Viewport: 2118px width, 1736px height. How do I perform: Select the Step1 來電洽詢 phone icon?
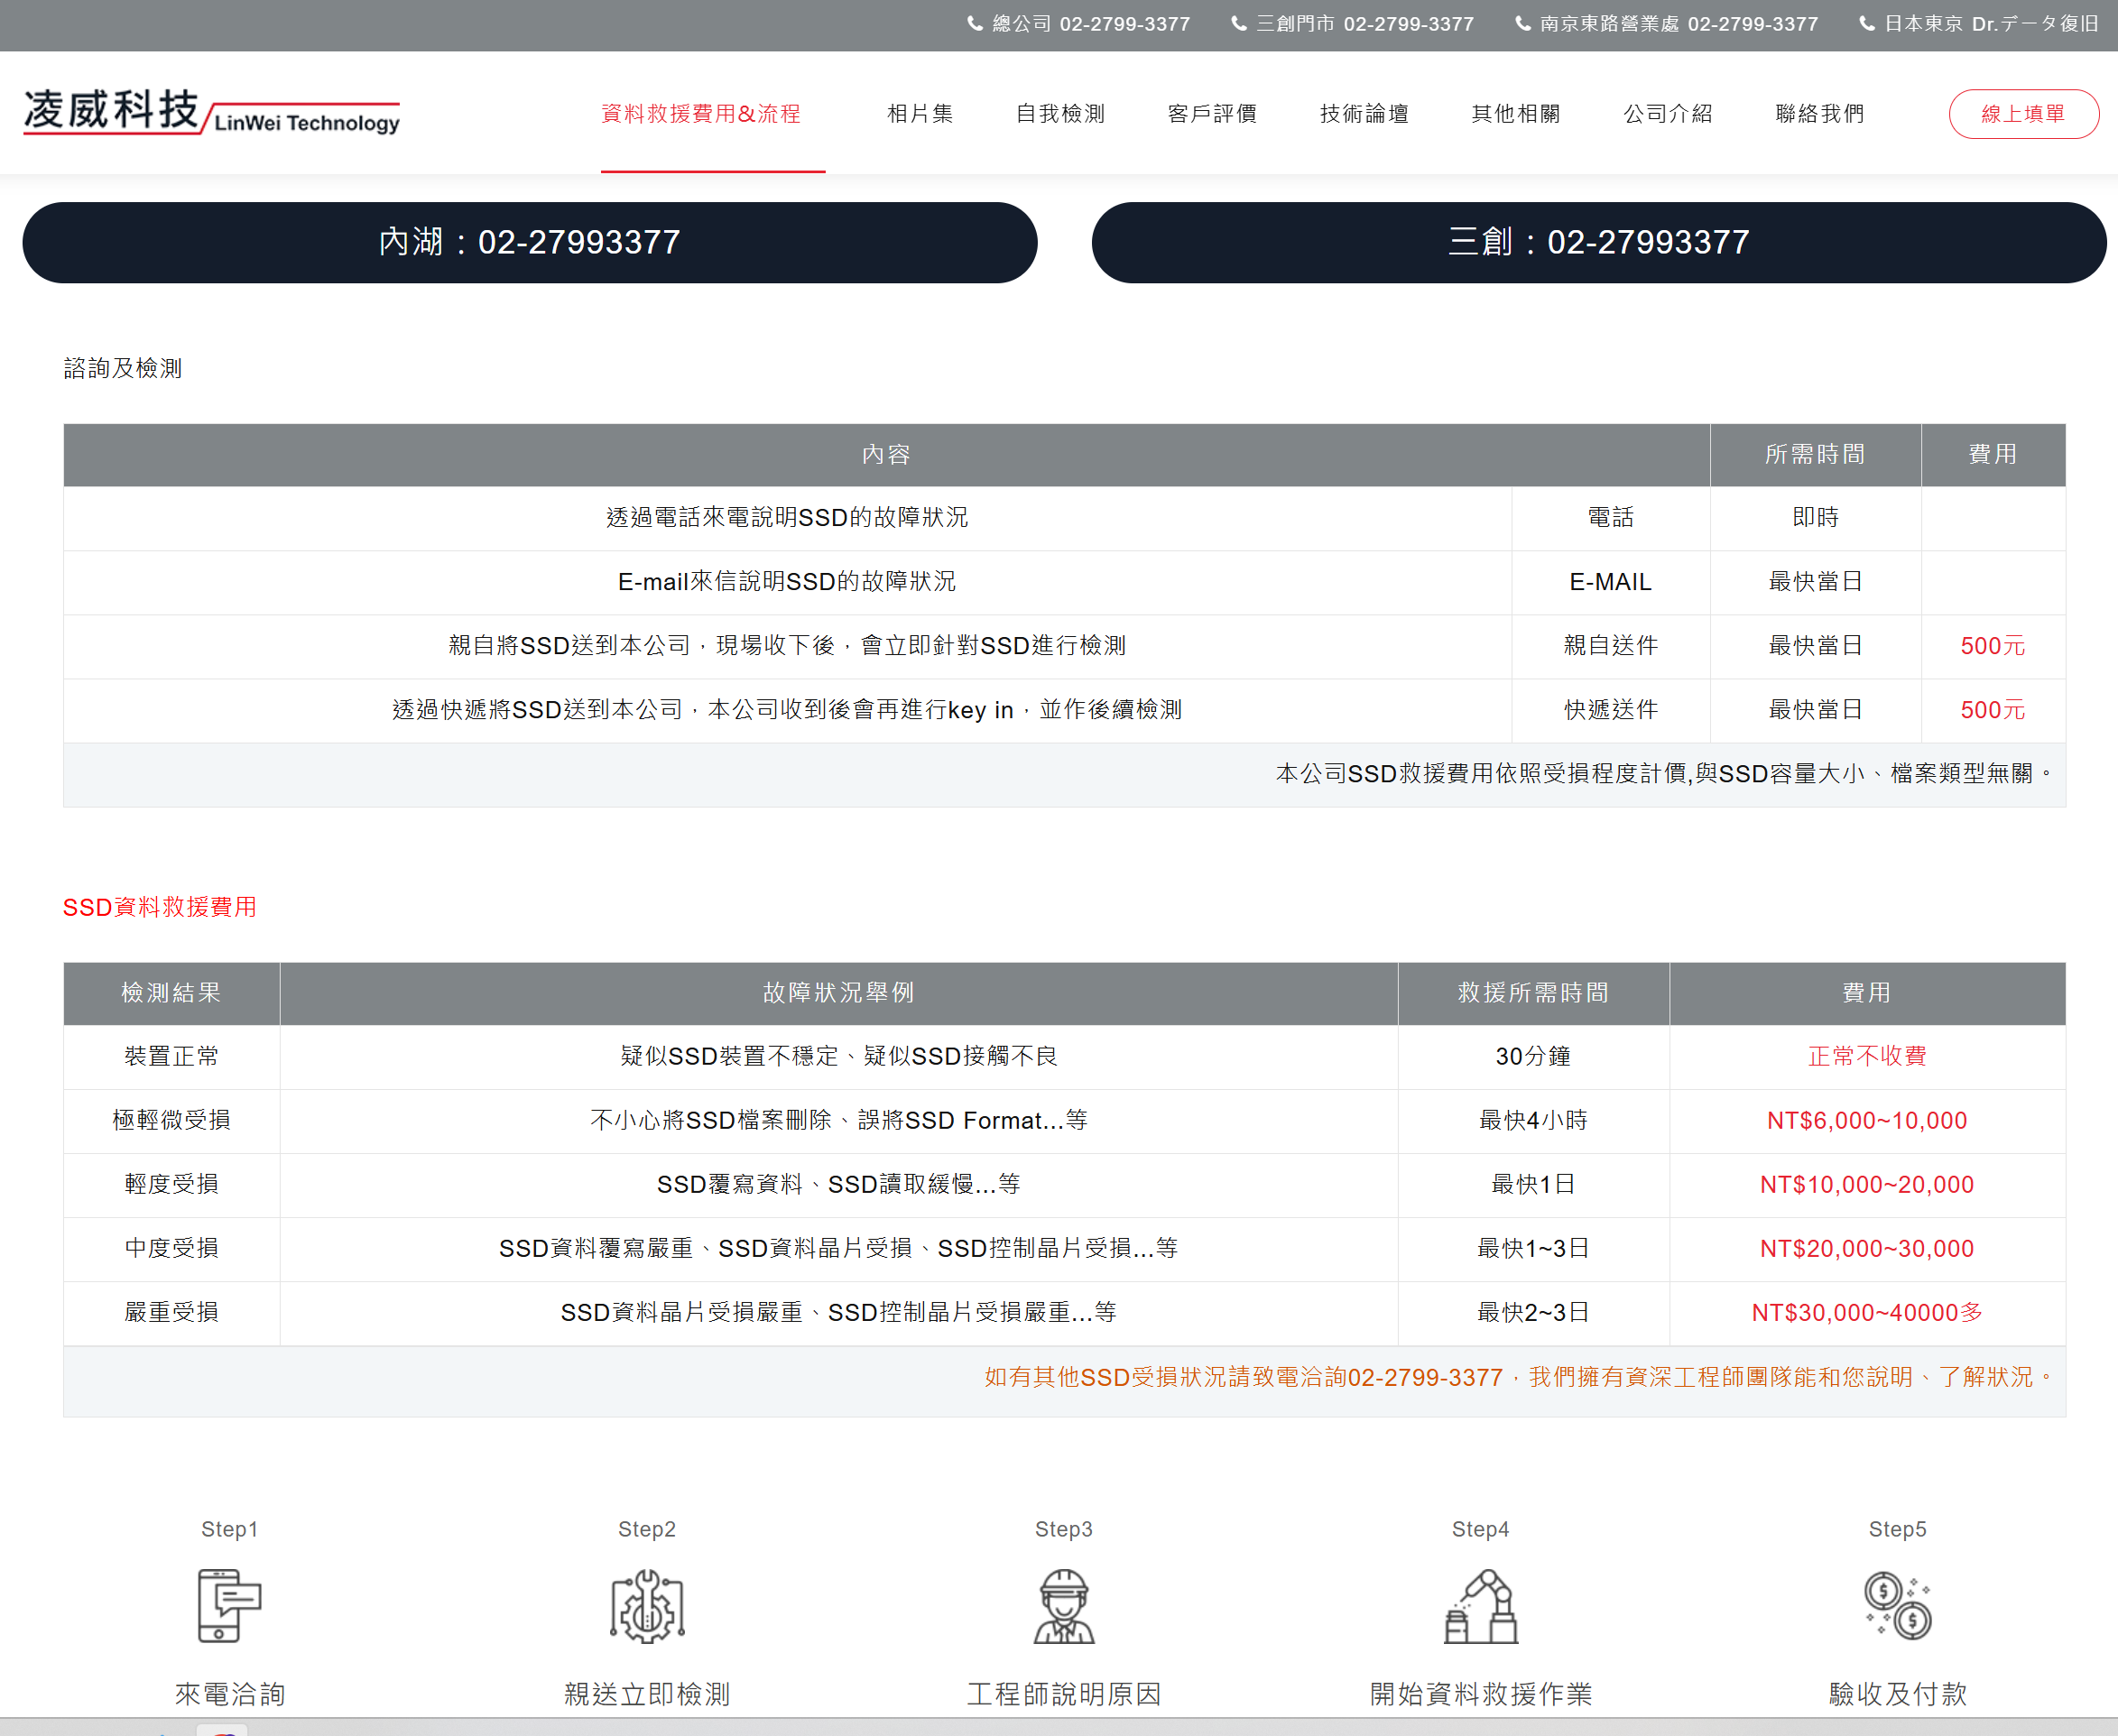228,1606
